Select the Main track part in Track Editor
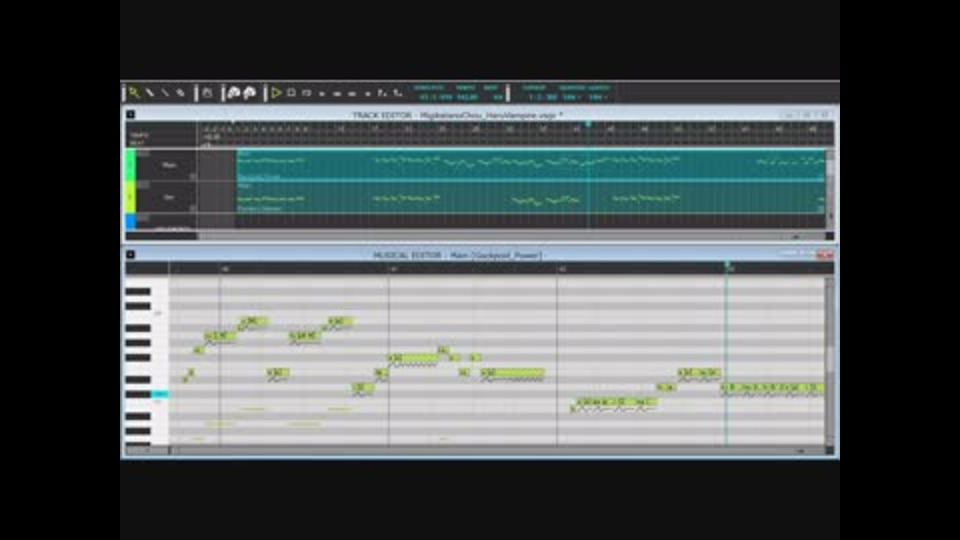Screen dimensions: 960x540 point(530,165)
